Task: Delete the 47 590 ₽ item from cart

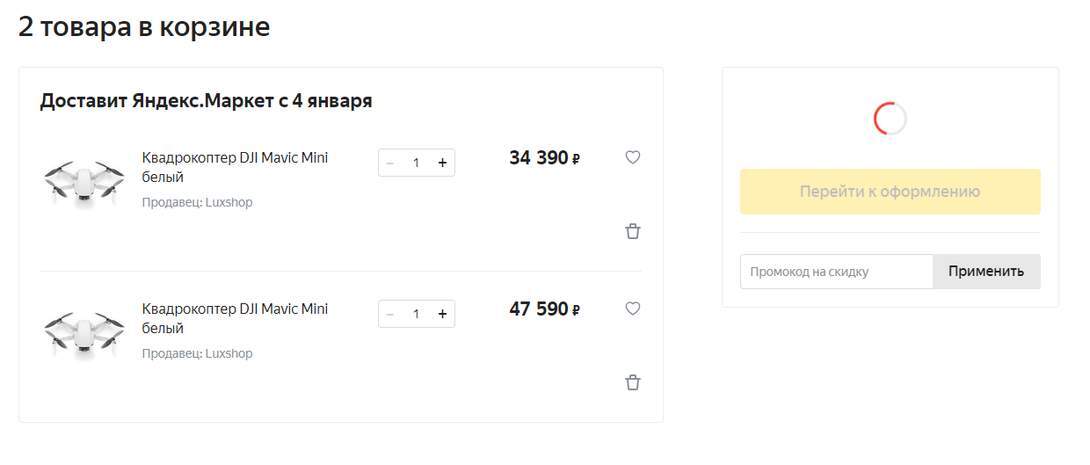Action: 632,382
